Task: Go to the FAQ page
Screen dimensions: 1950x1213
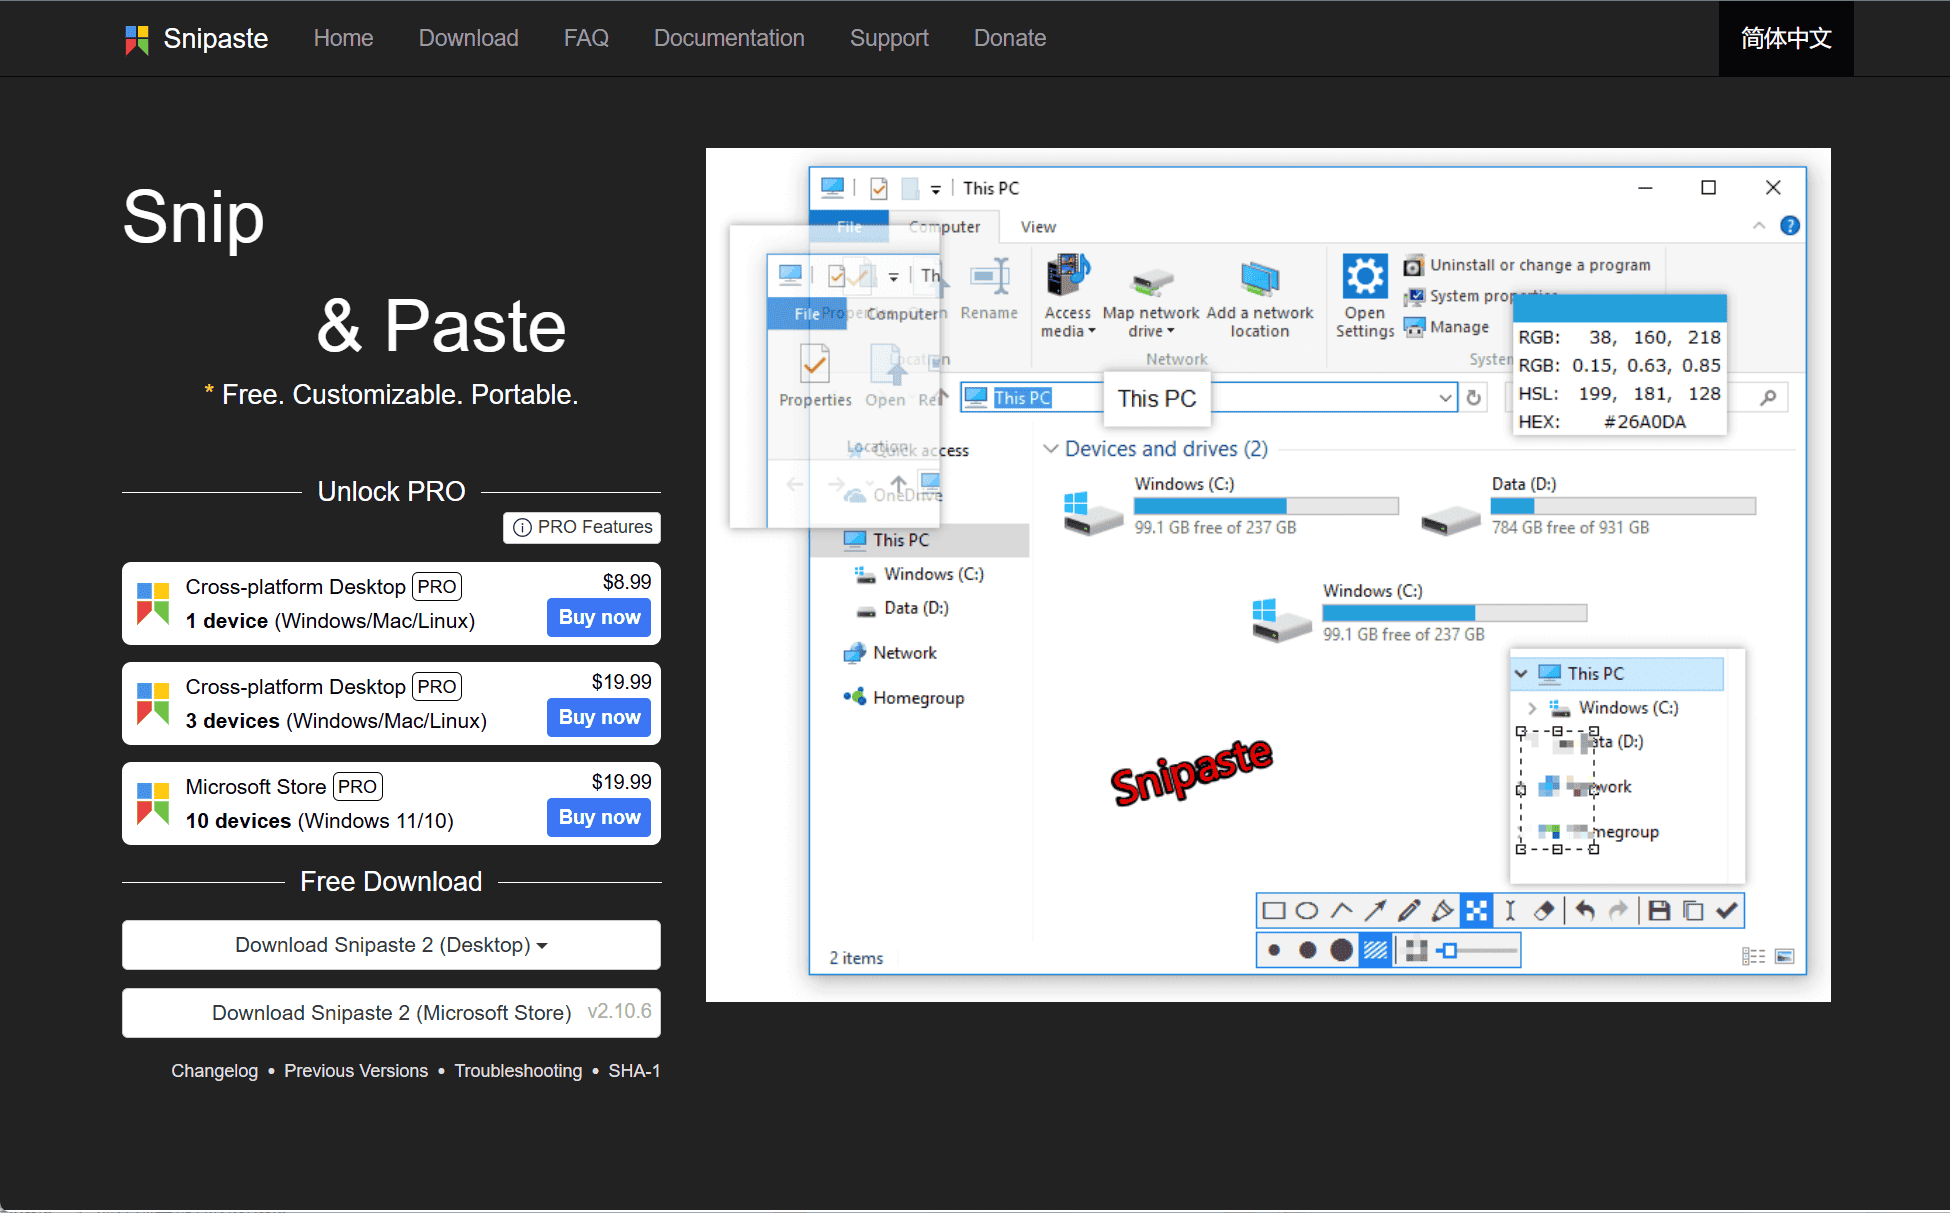Action: pyautogui.click(x=586, y=38)
